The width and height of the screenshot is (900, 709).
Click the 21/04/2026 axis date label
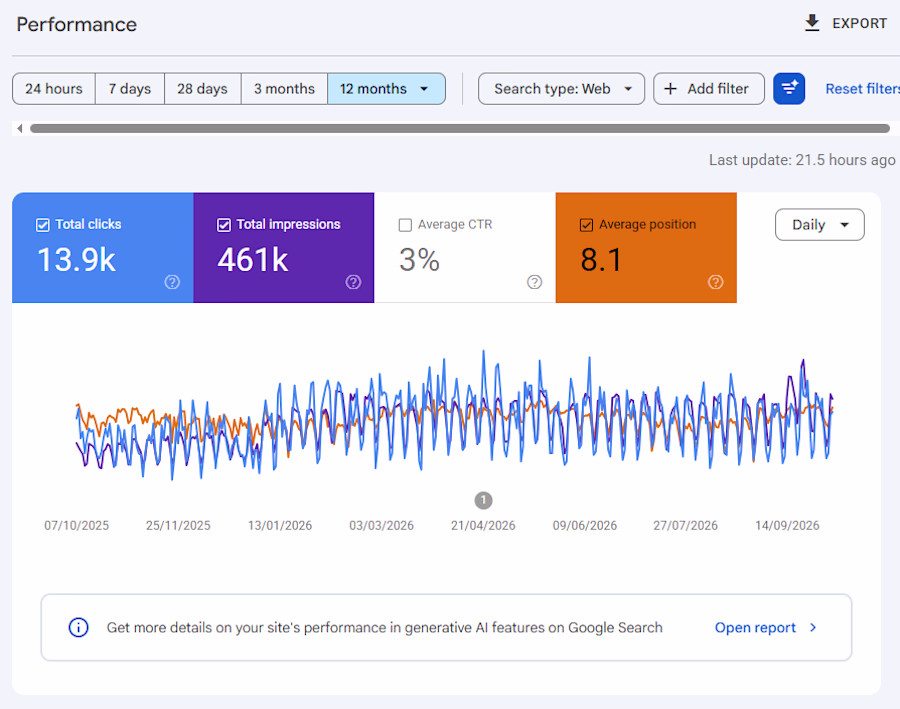(483, 525)
